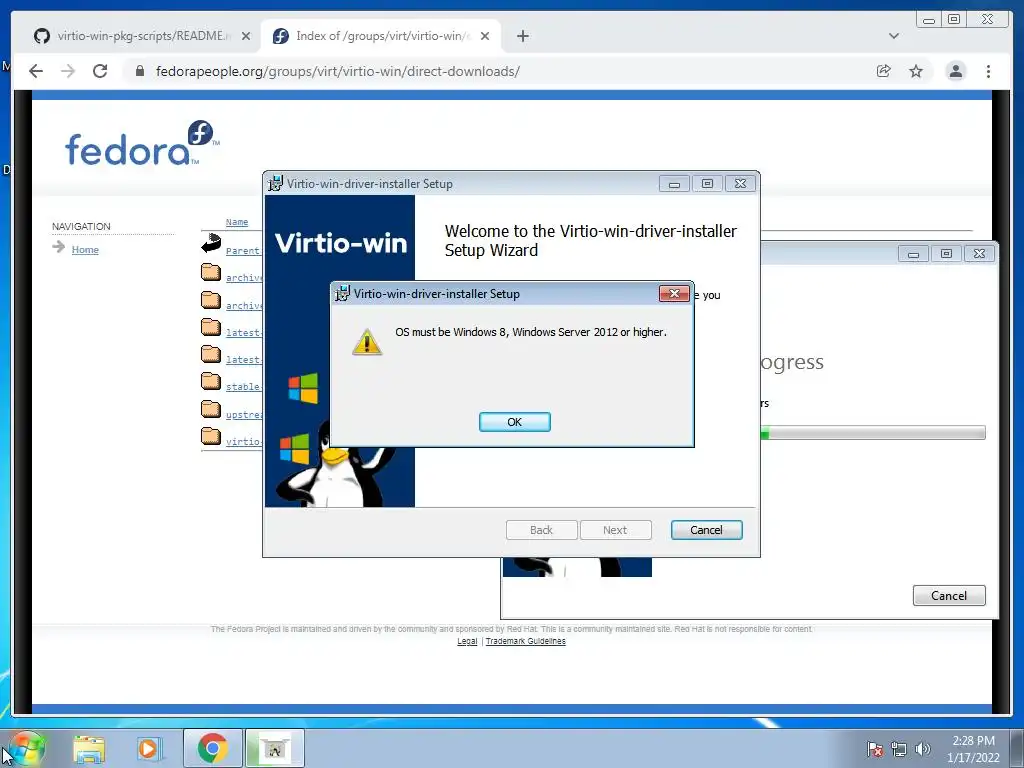The image size is (1024, 768).
Task: Open the Chrome profile avatar menu
Action: (955, 71)
